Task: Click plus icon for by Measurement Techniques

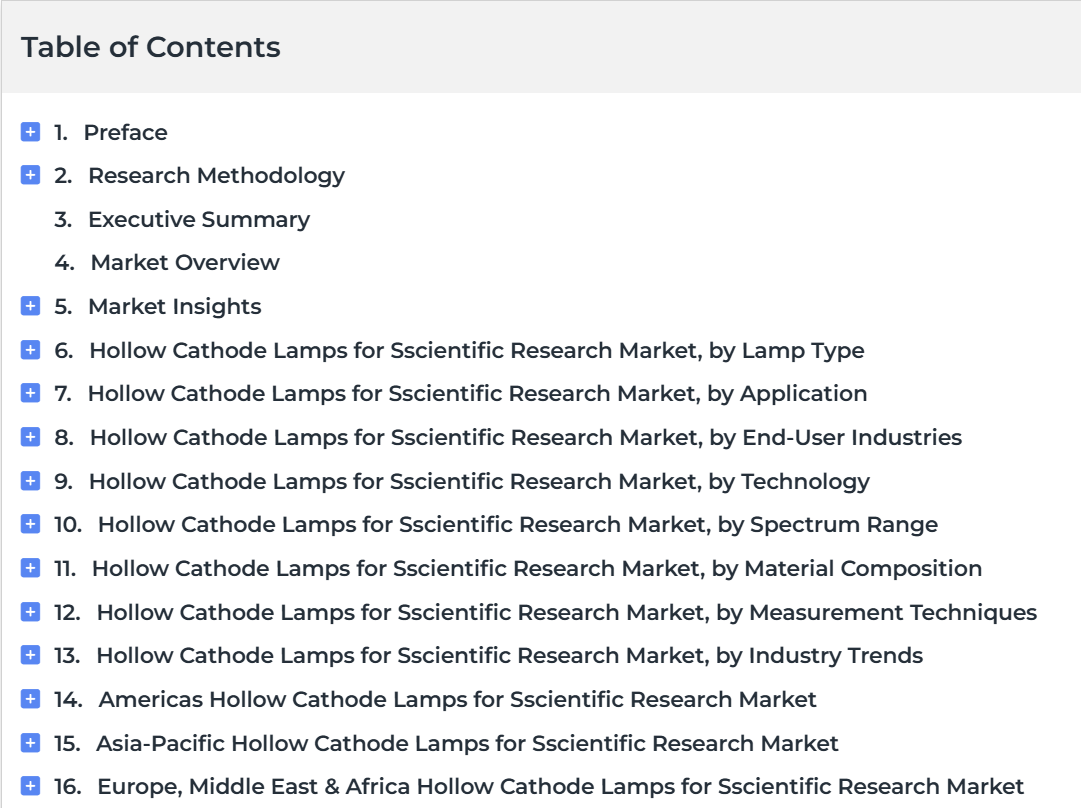Action: 30,612
